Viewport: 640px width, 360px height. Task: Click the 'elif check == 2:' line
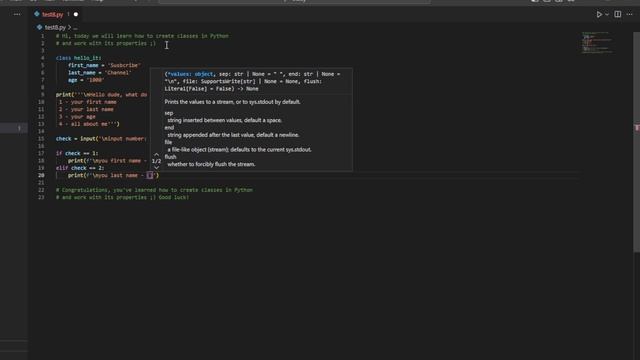point(80,168)
